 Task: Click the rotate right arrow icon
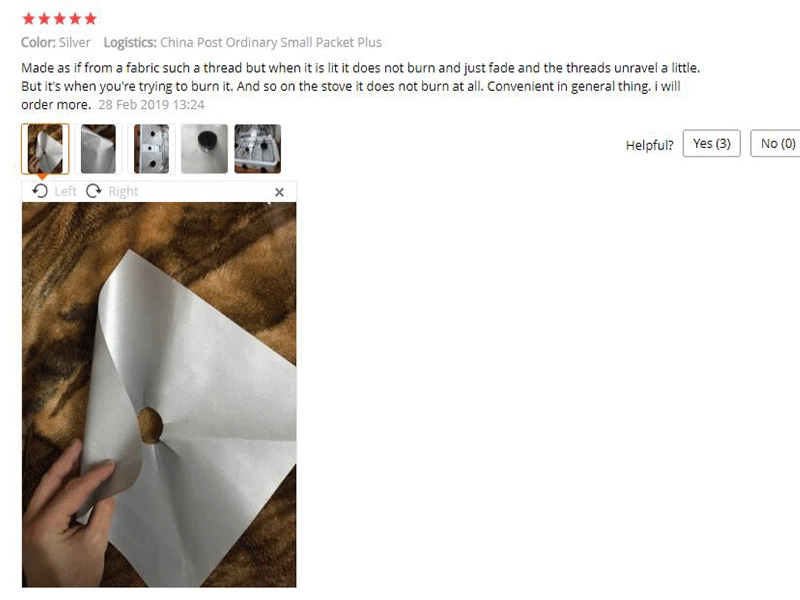[x=93, y=191]
